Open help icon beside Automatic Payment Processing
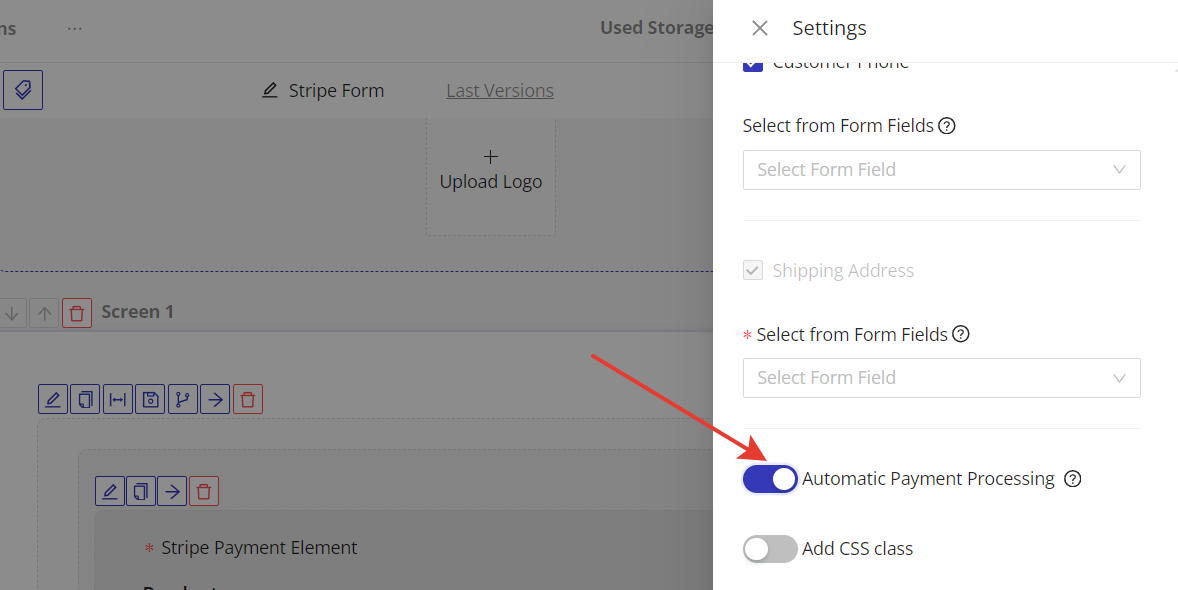1178x590 pixels. (x=1073, y=479)
